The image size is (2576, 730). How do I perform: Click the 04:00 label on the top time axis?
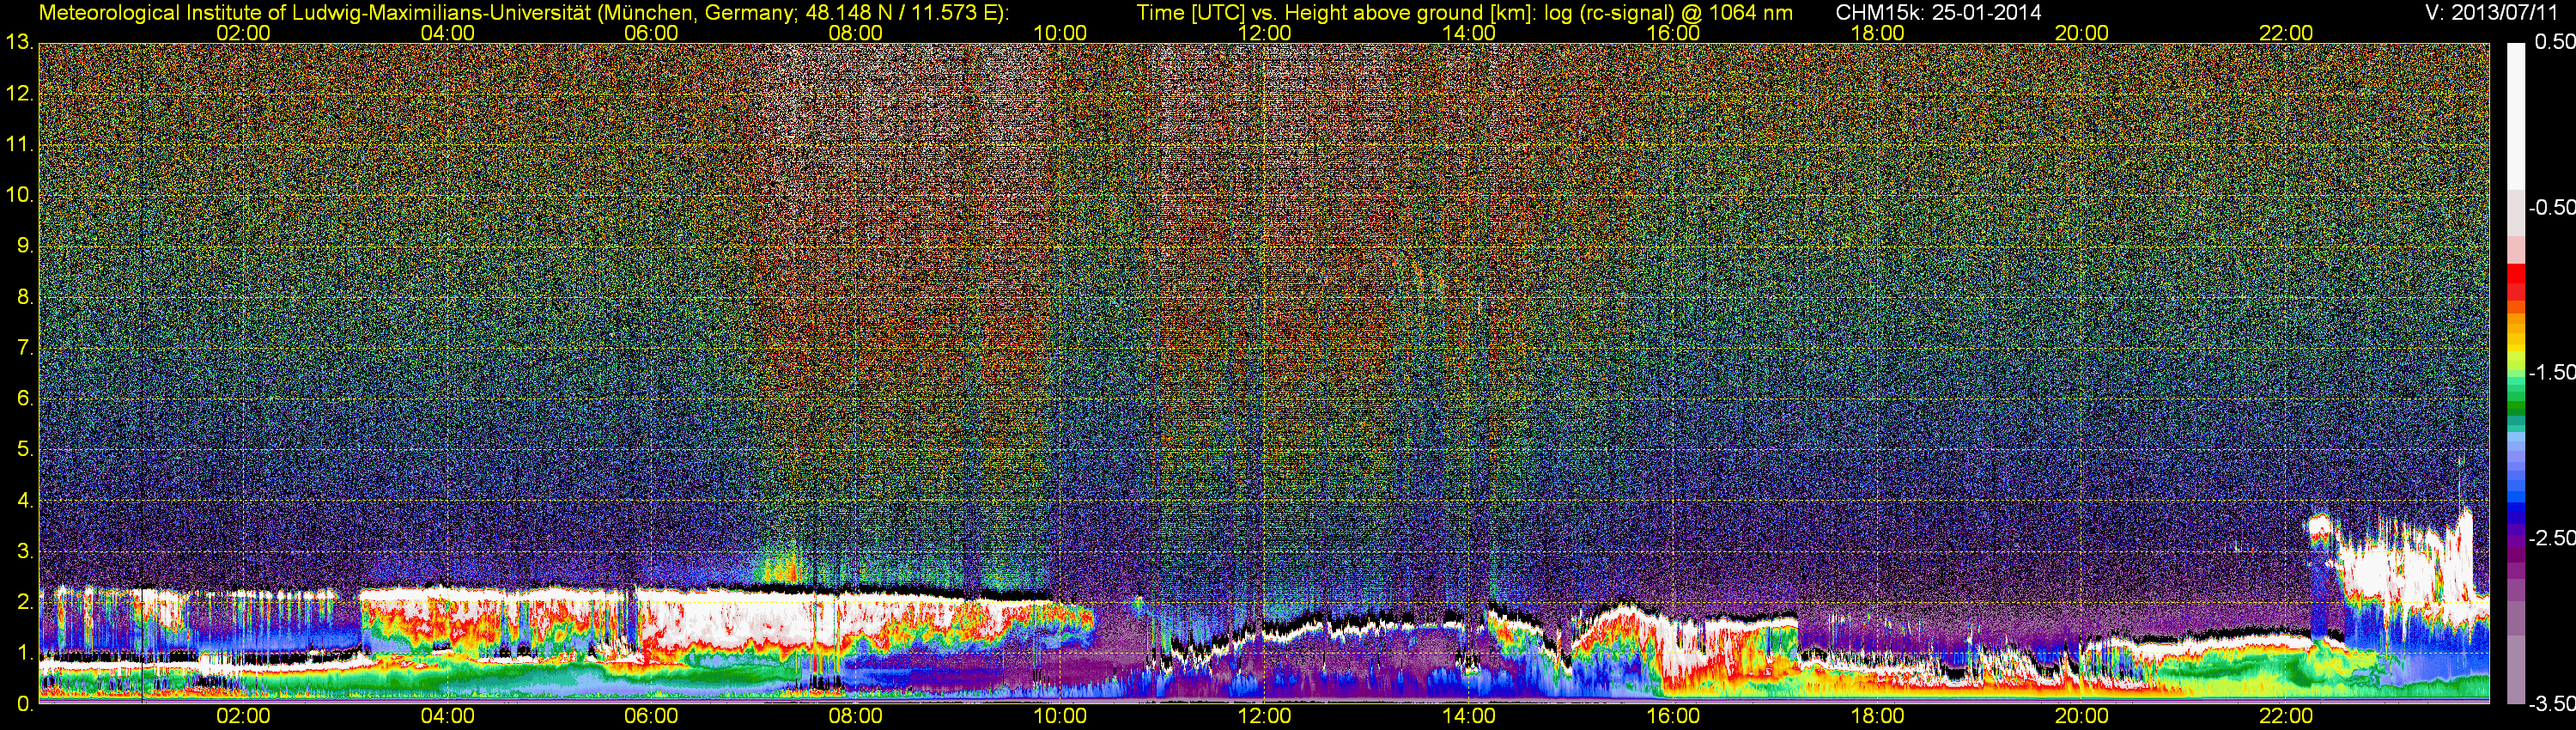click(447, 33)
